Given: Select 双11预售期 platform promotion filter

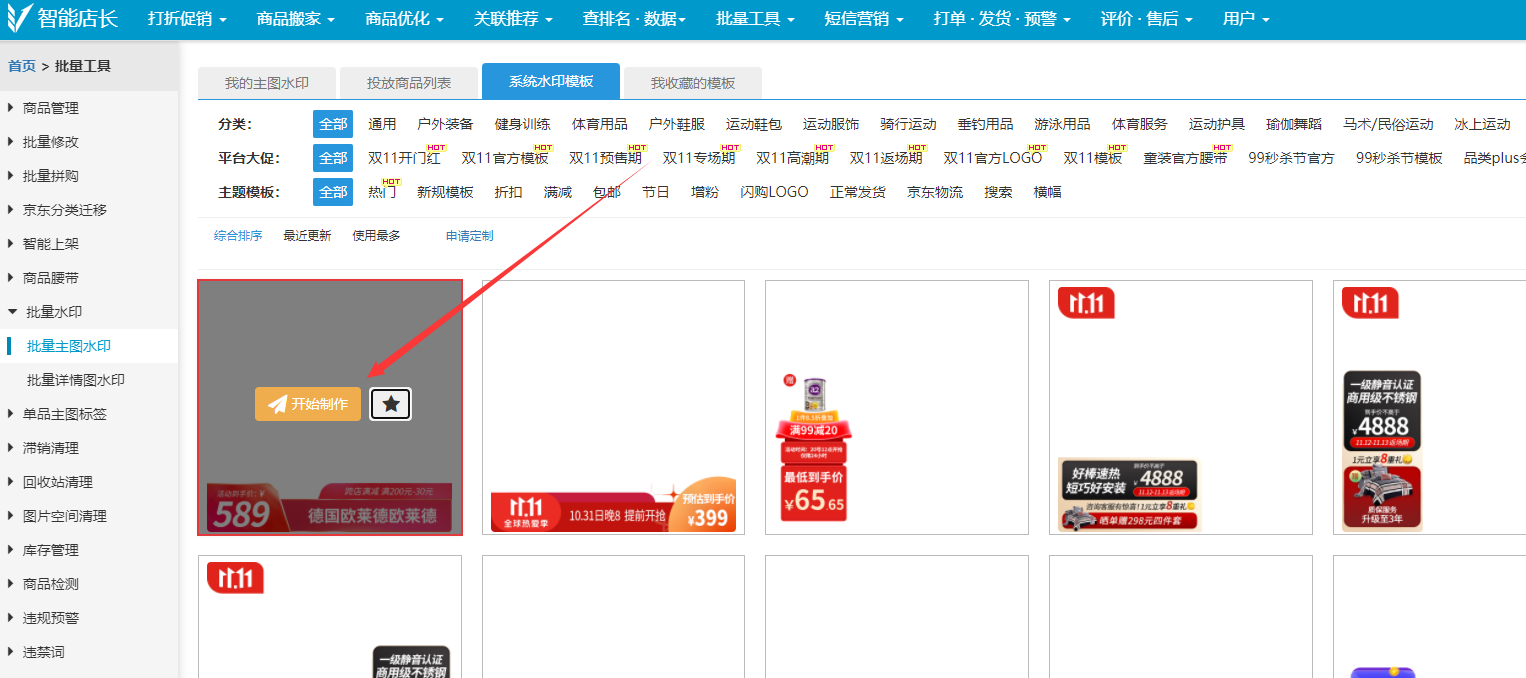Looking at the screenshot, I should click(605, 158).
